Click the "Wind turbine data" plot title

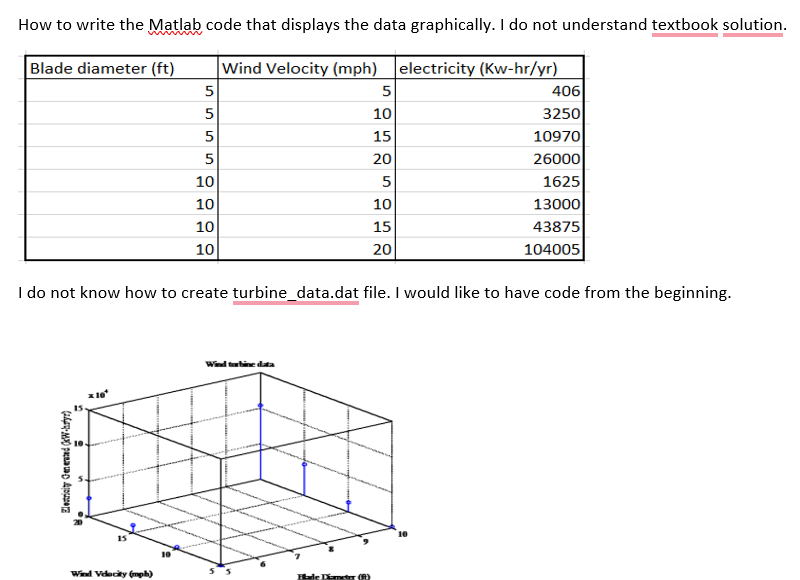click(240, 363)
